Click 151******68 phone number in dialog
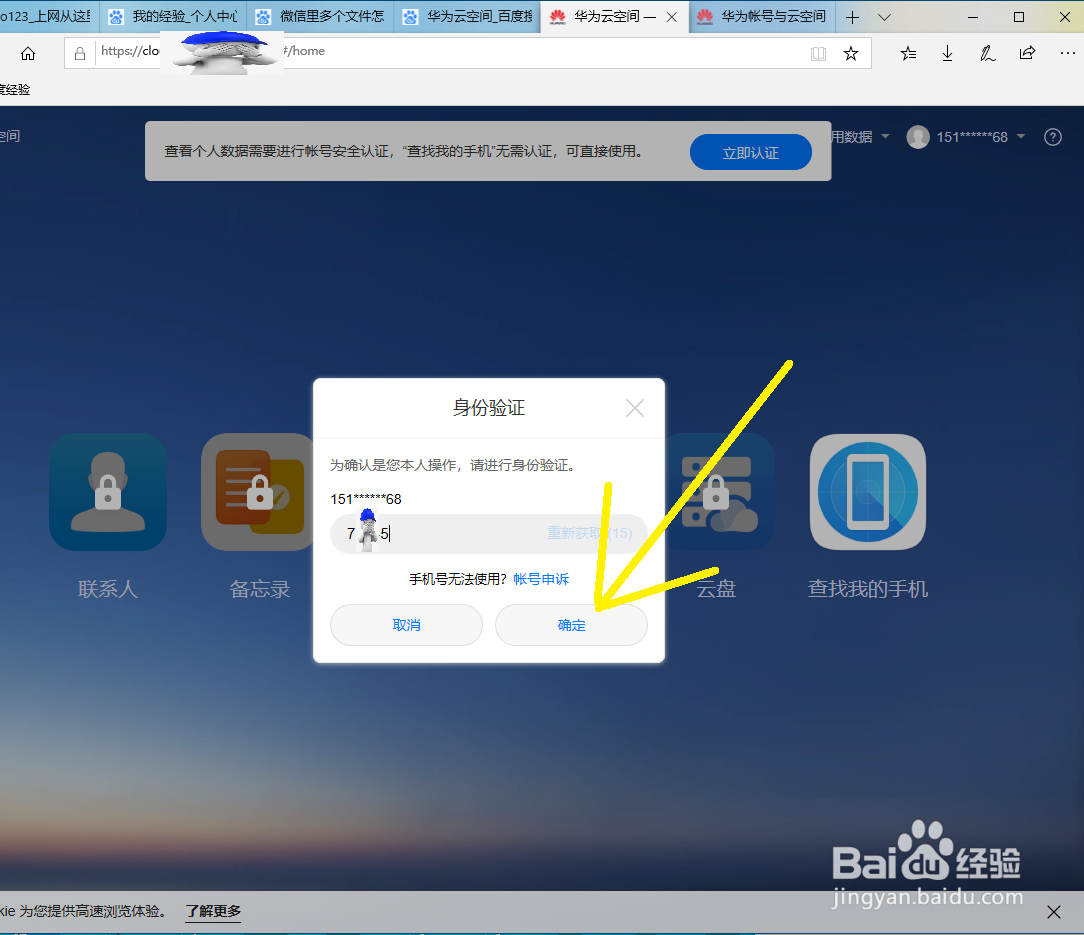The image size is (1084, 935). point(366,499)
